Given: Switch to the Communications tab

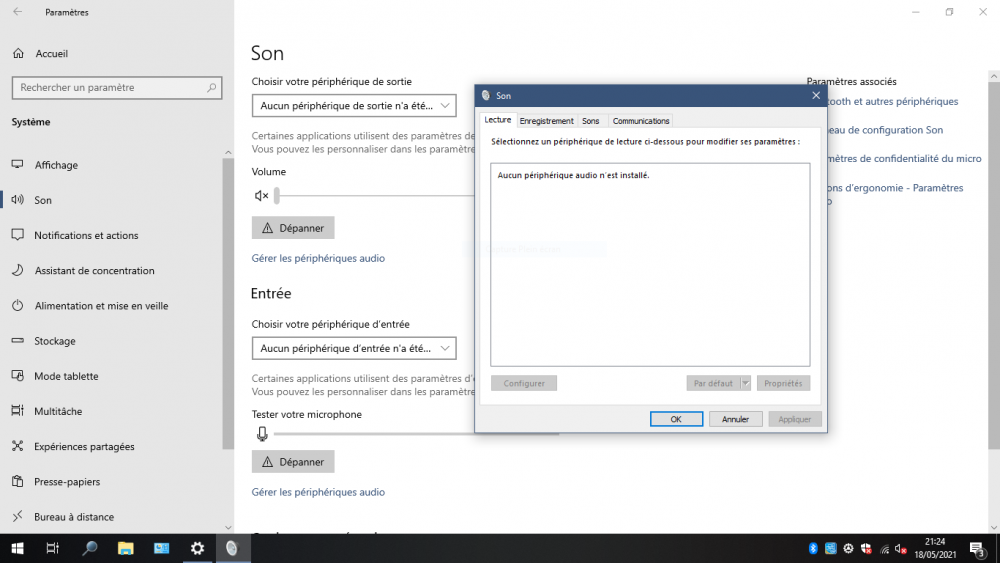Looking at the screenshot, I should [x=641, y=121].
